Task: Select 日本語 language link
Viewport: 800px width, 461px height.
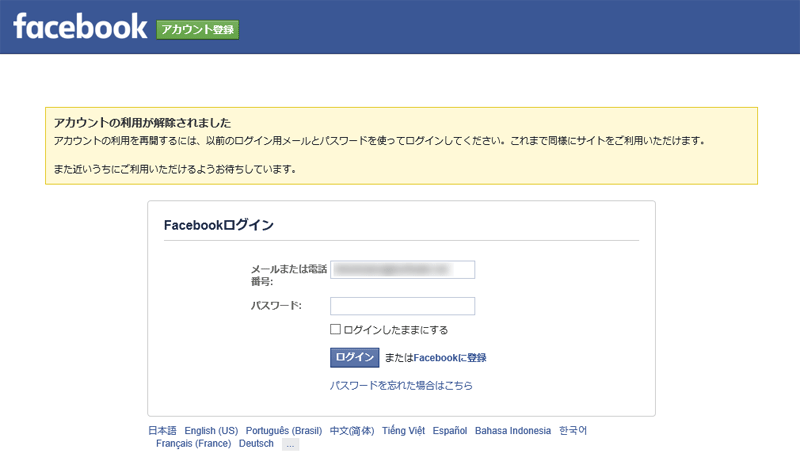Action: (162, 430)
